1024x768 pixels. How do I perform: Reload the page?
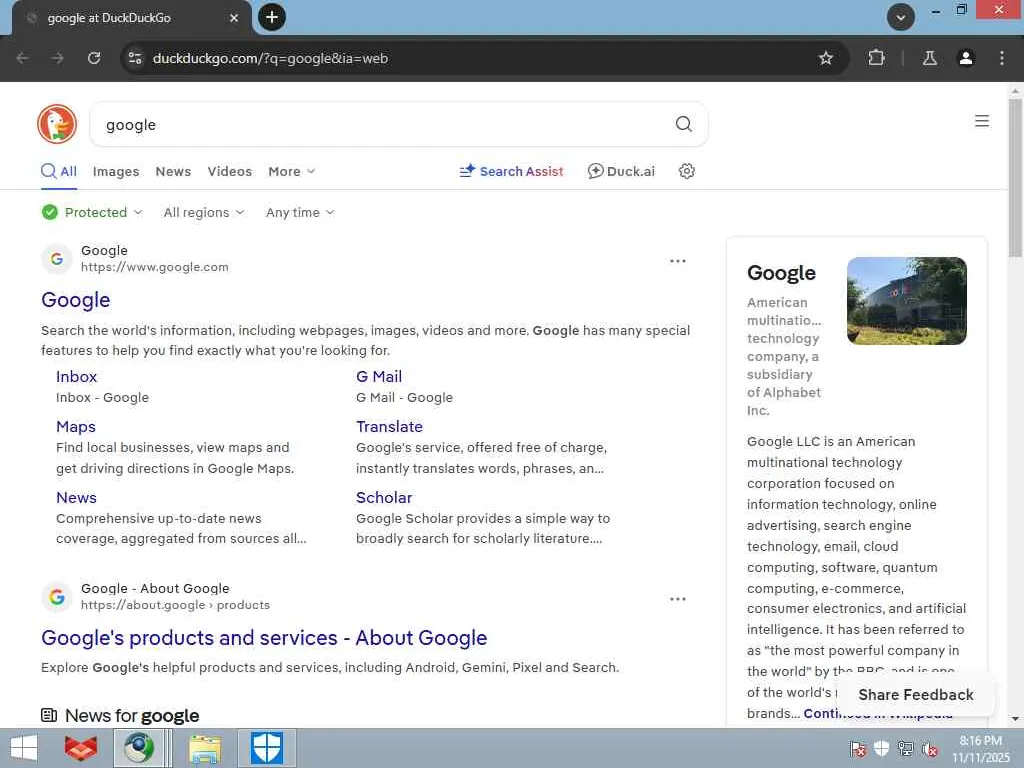click(94, 58)
